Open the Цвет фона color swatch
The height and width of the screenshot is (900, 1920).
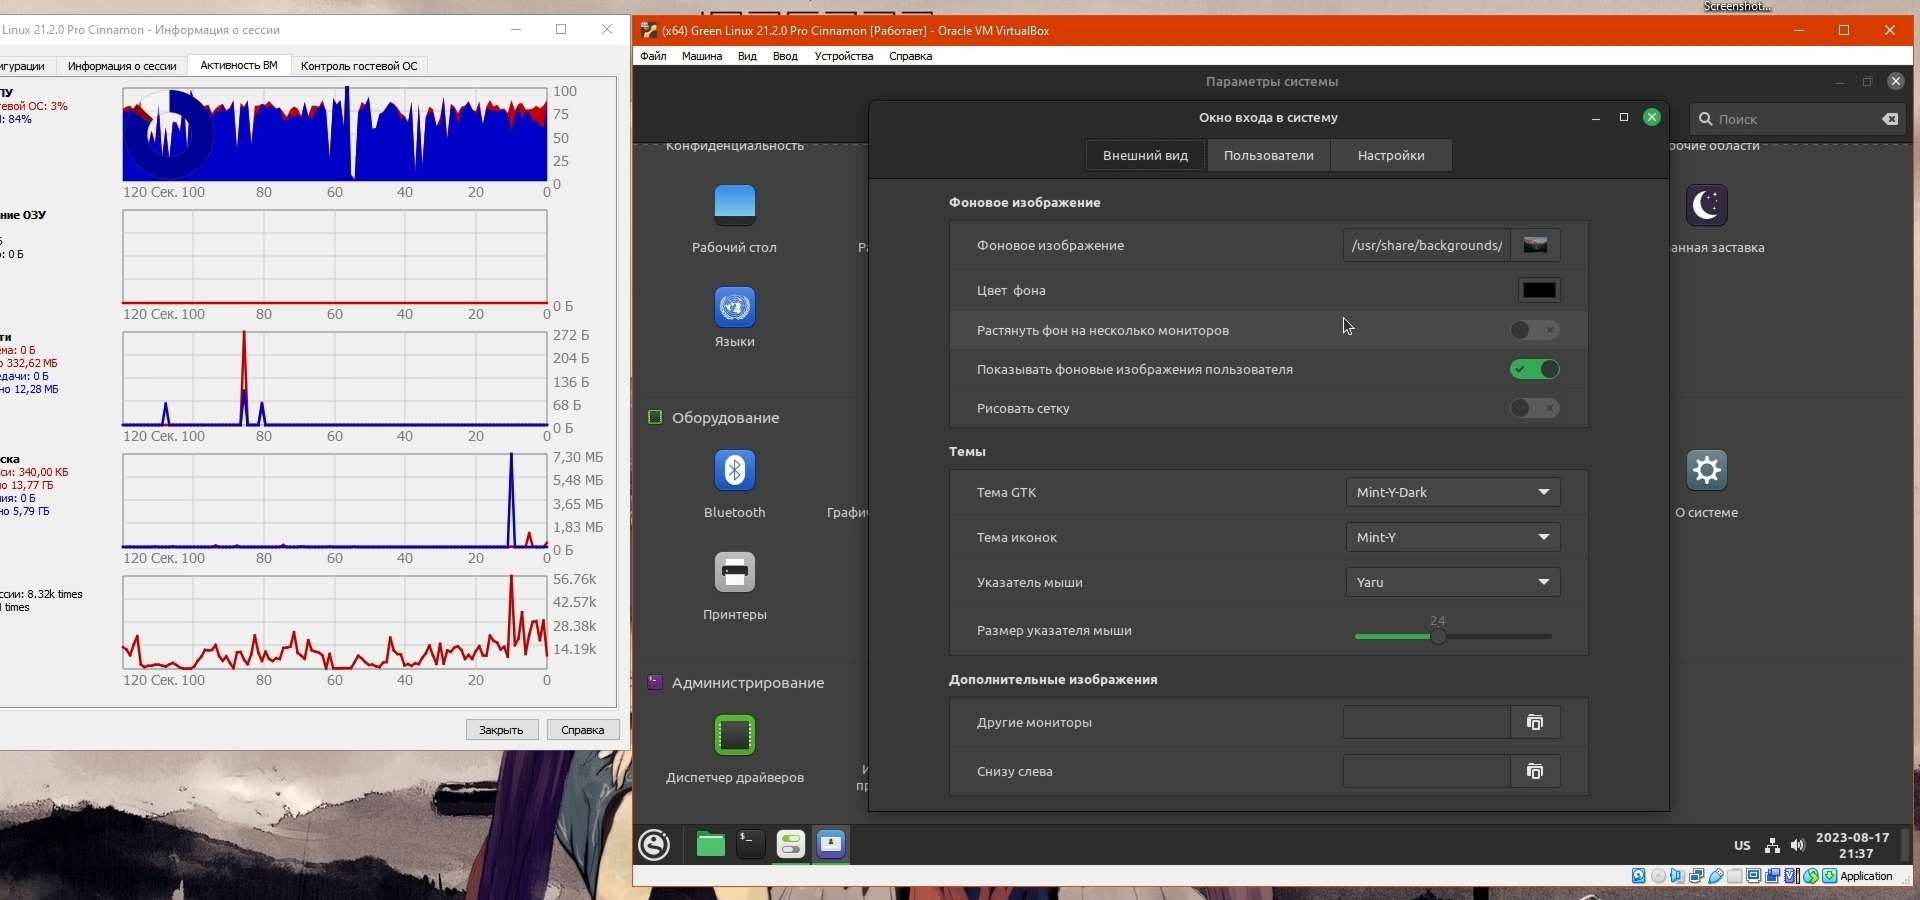1539,290
